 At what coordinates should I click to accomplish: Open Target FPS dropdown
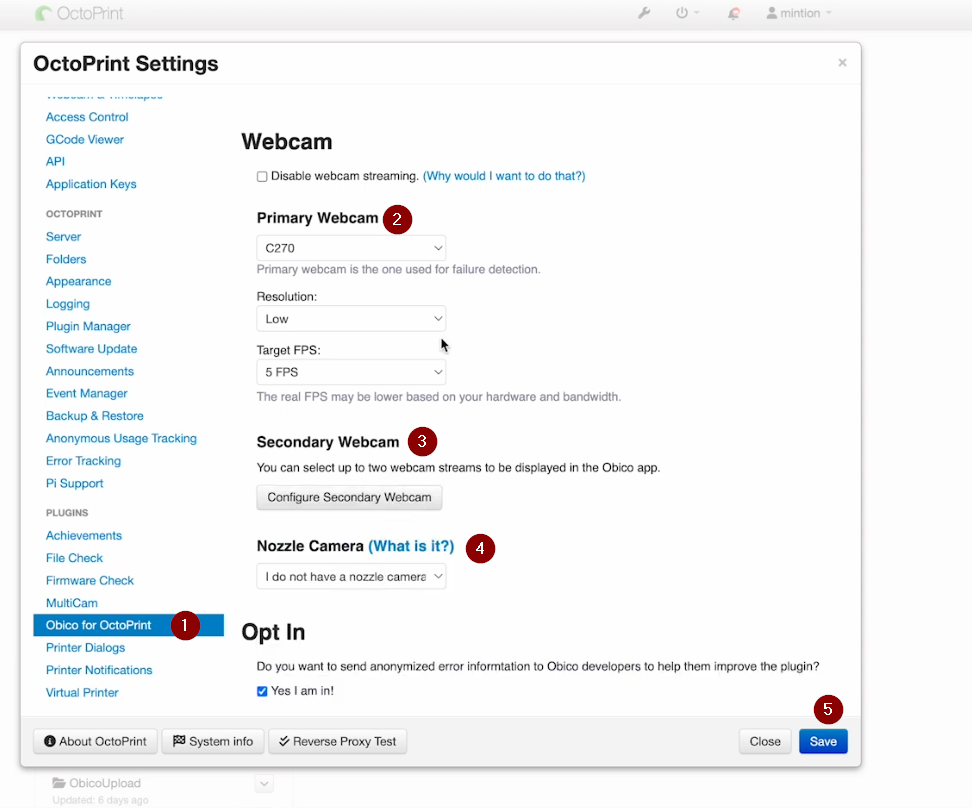351,372
